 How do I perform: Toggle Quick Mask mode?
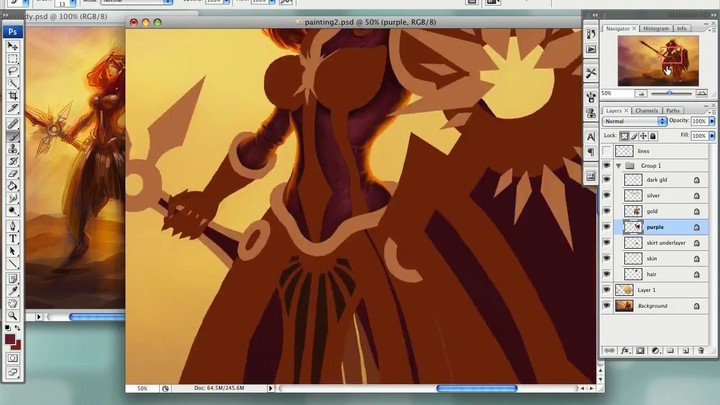coord(12,358)
